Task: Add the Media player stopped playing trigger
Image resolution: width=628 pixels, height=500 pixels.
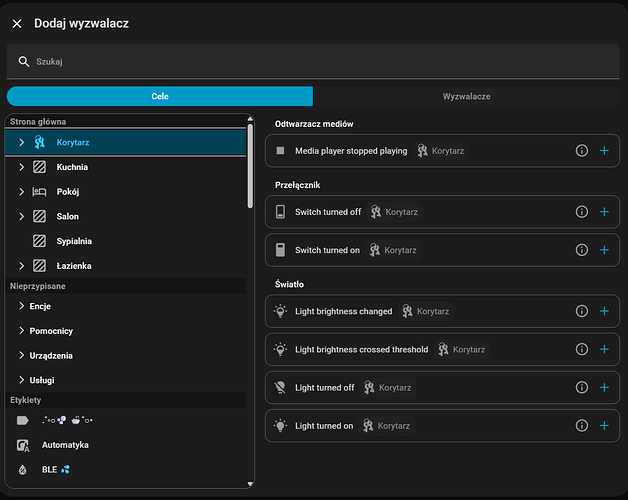Action: coord(604,150)
